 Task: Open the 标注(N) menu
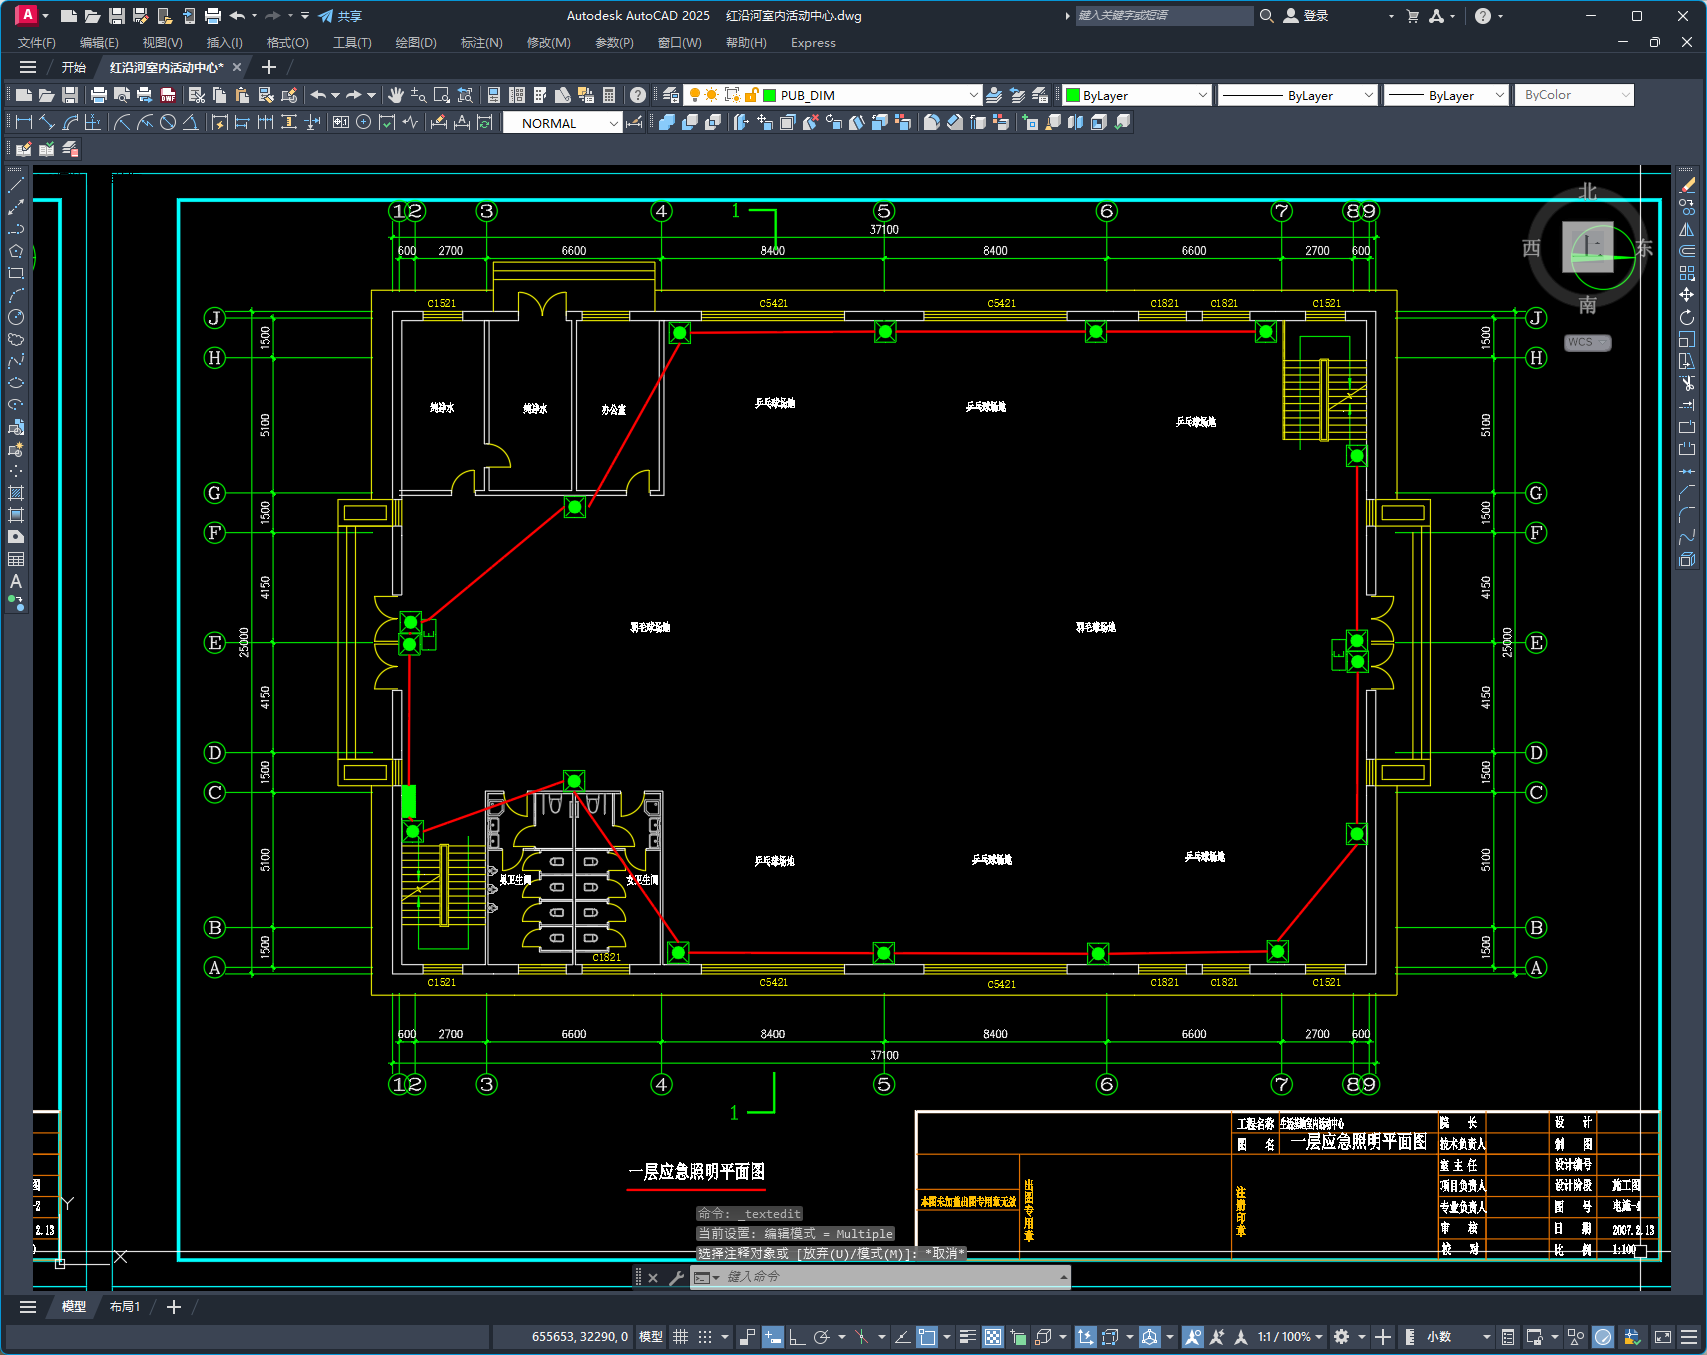(482, 43)
